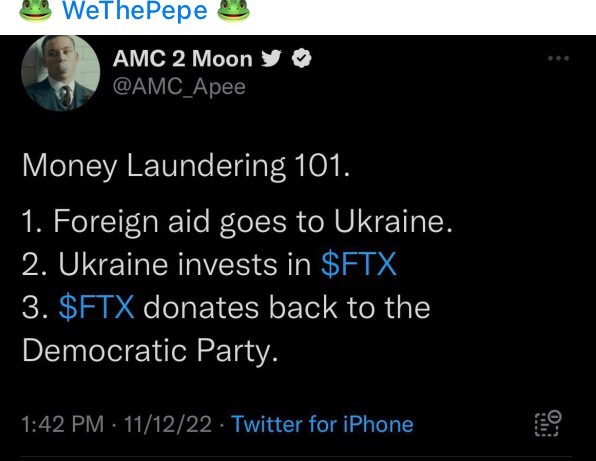Open the $FTX cashtag before 'donates back'
Image resolution: width=596 pixels, height=461 pixels.
tap(97, 307)
